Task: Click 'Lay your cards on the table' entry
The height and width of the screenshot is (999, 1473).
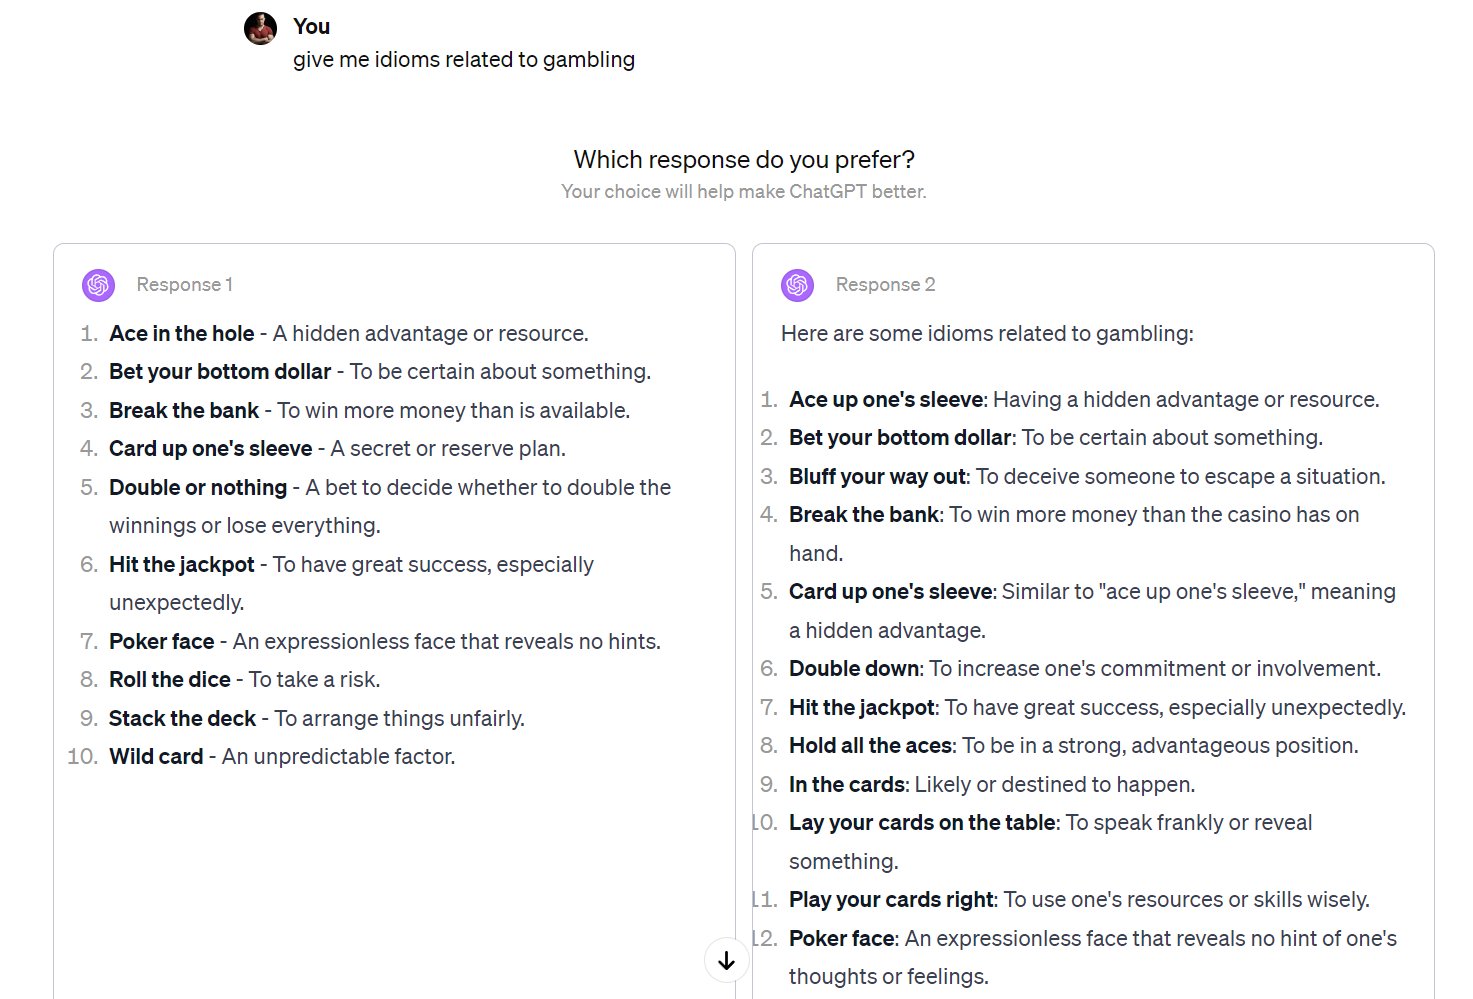Action: (x=922, y=823)
